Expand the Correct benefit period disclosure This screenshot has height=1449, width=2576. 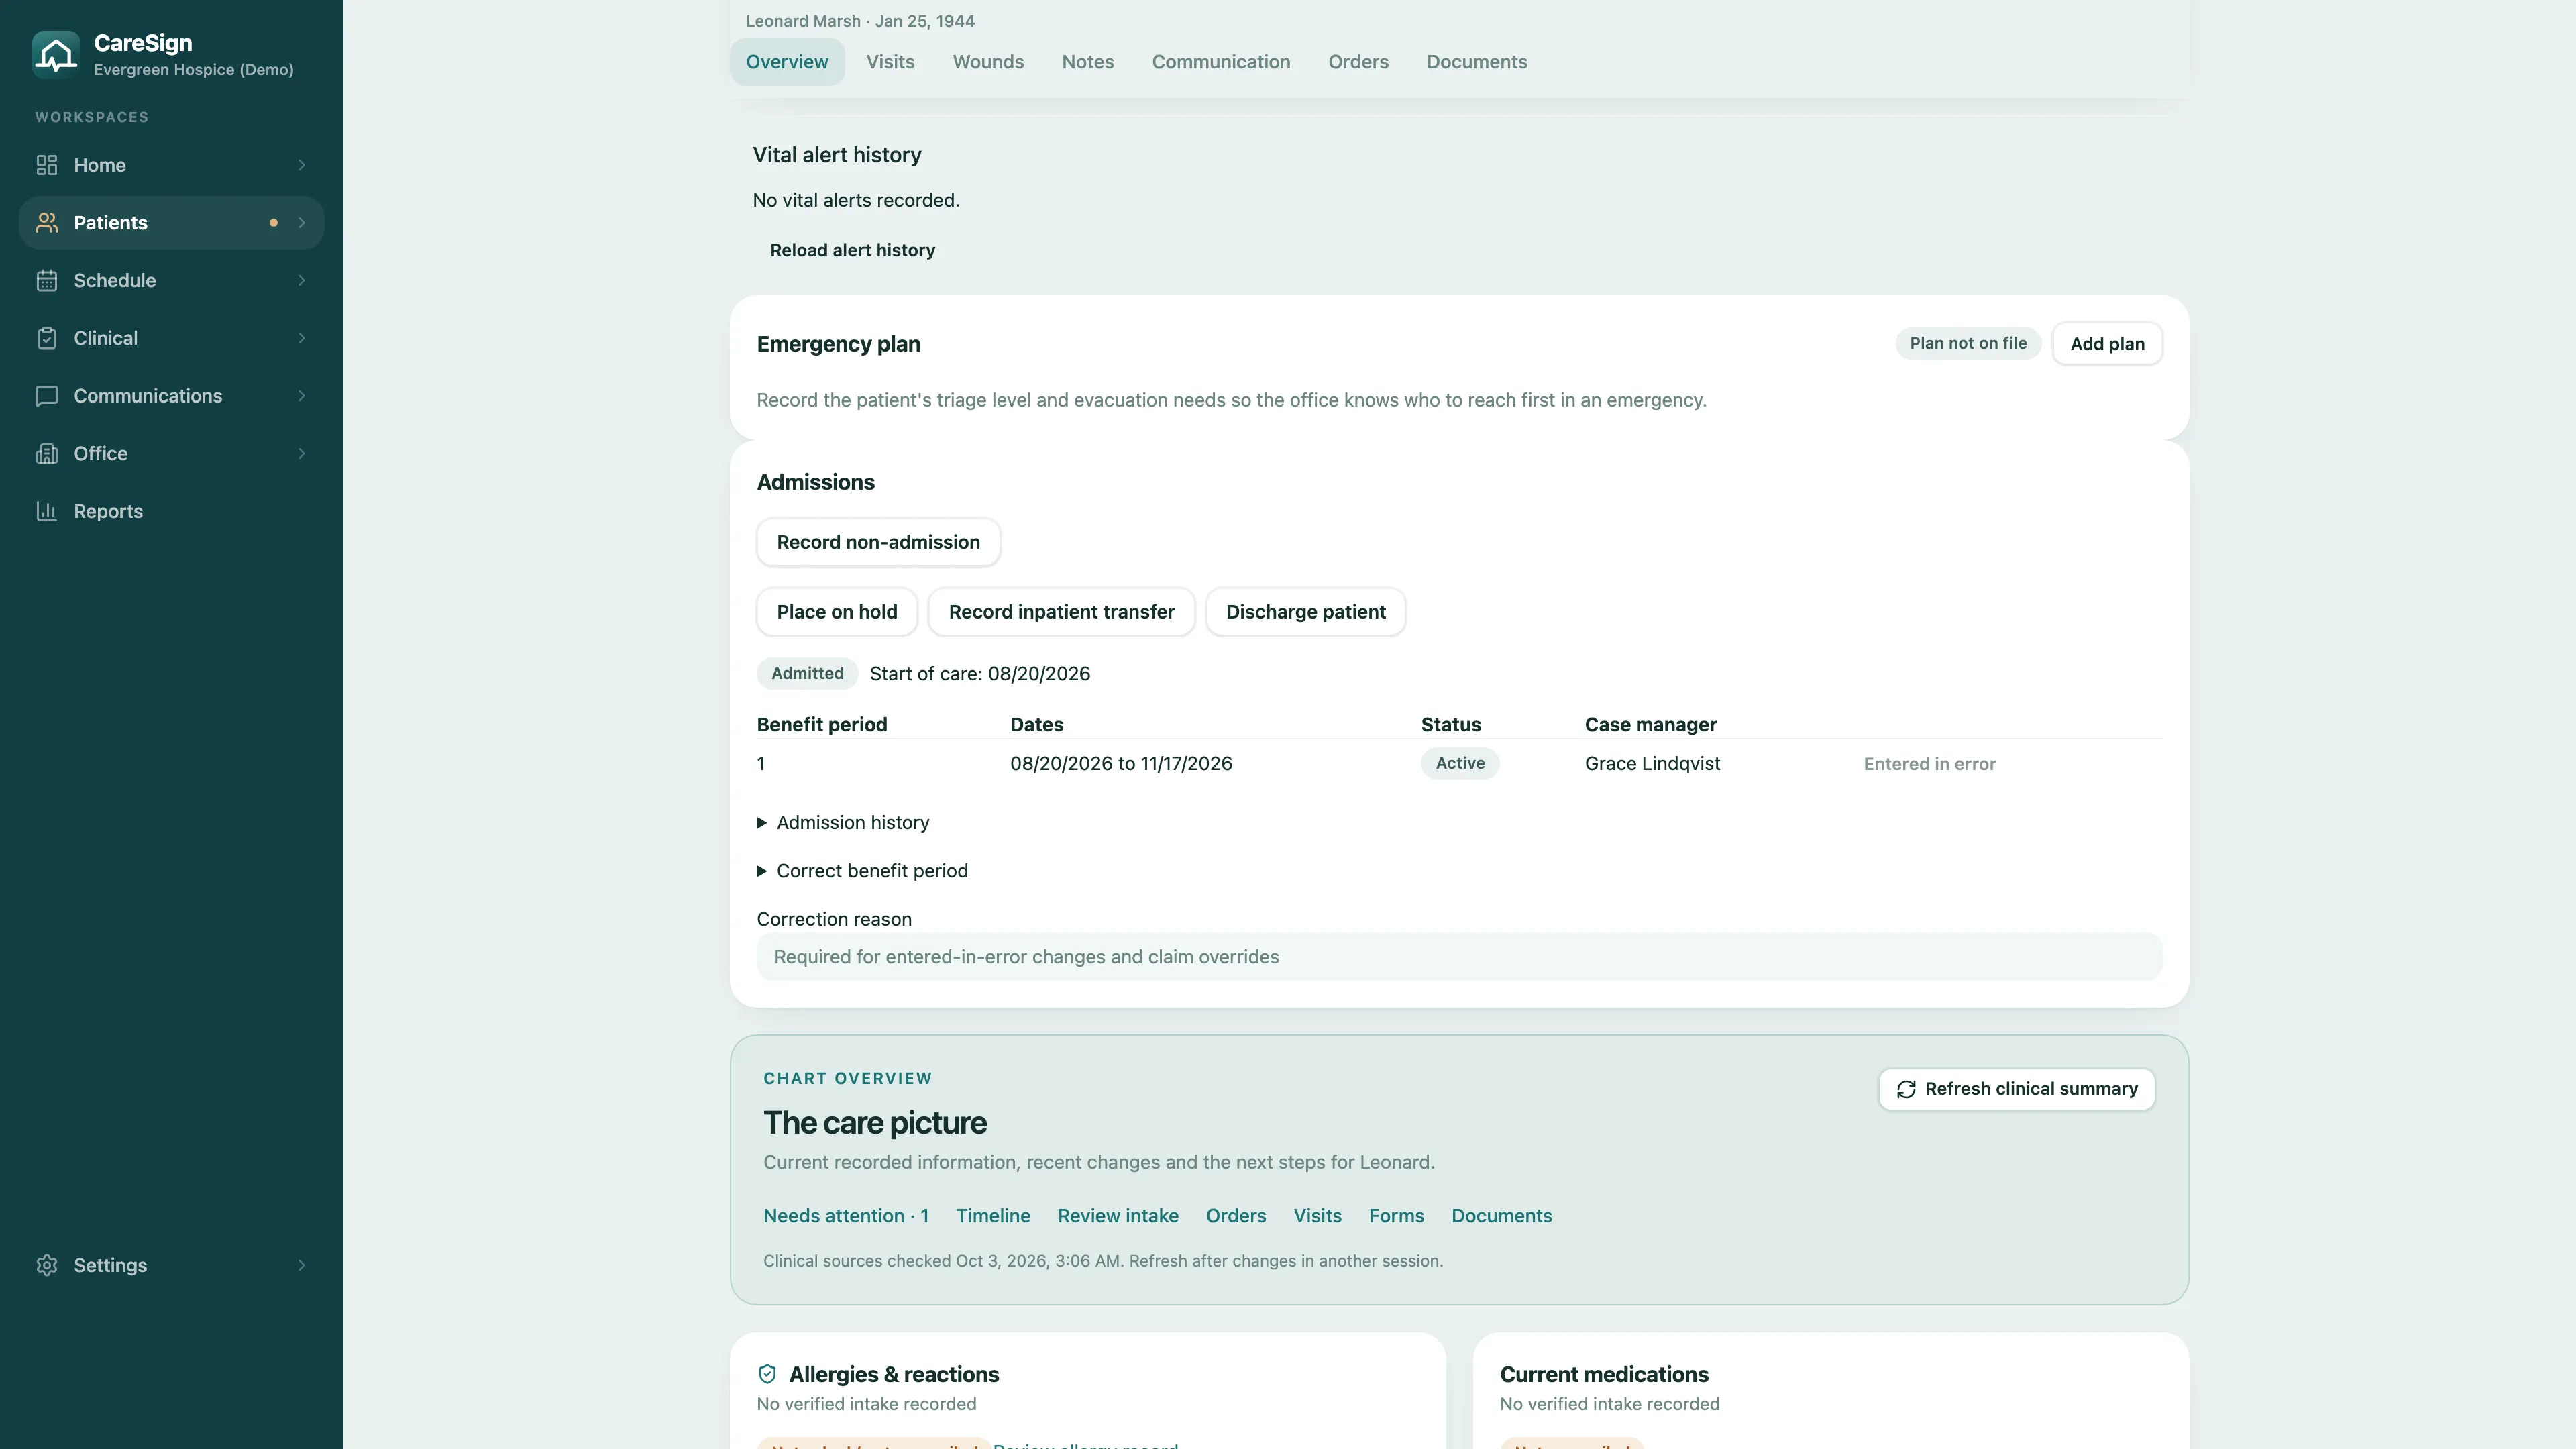tap(862, 871)
